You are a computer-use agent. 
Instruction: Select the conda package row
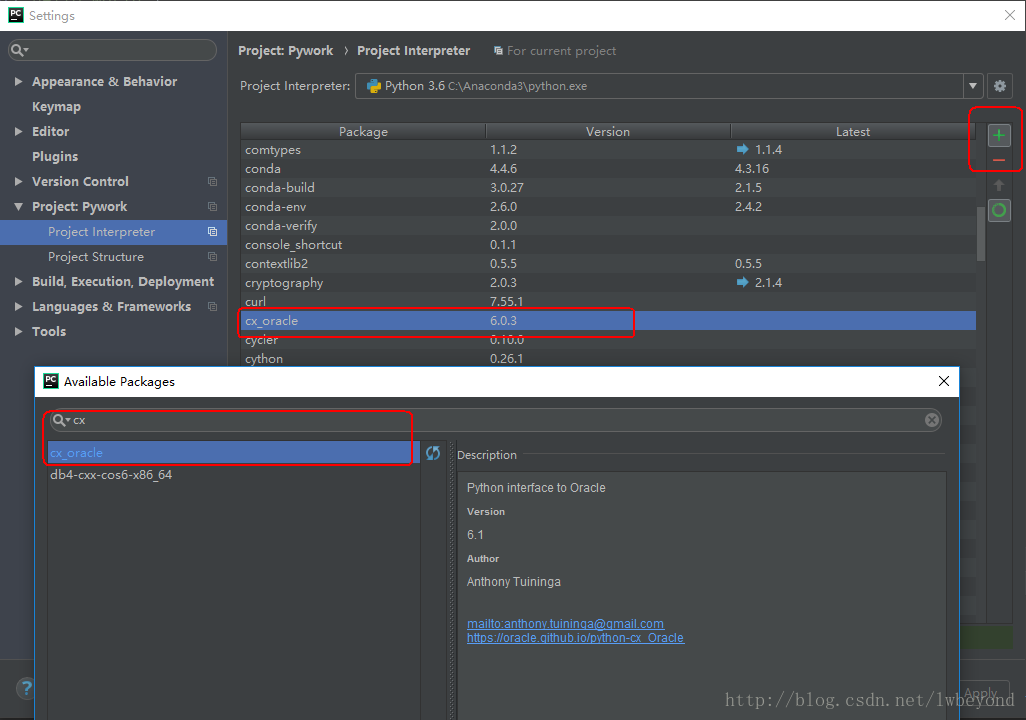tap(608, 169)
